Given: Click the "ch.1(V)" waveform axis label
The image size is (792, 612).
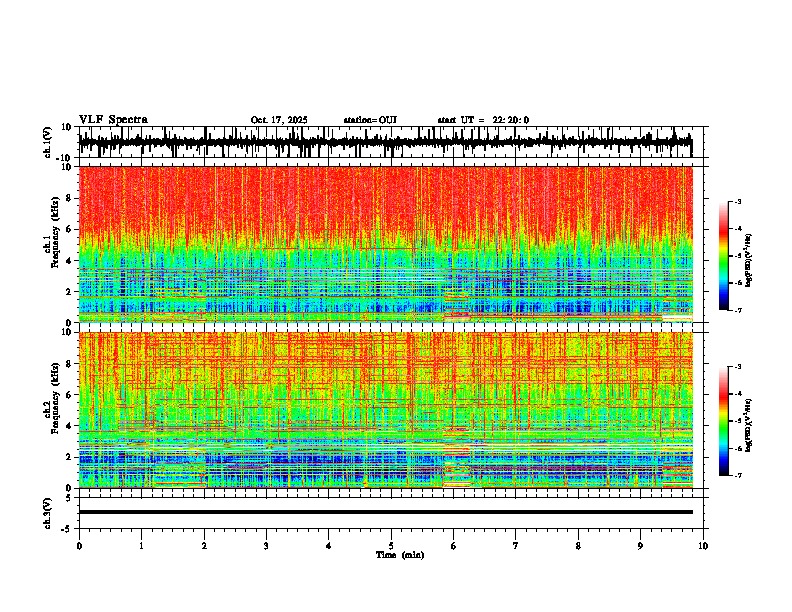Looking at the screenshot, I should pyautogui.click(x=48, y=142).
